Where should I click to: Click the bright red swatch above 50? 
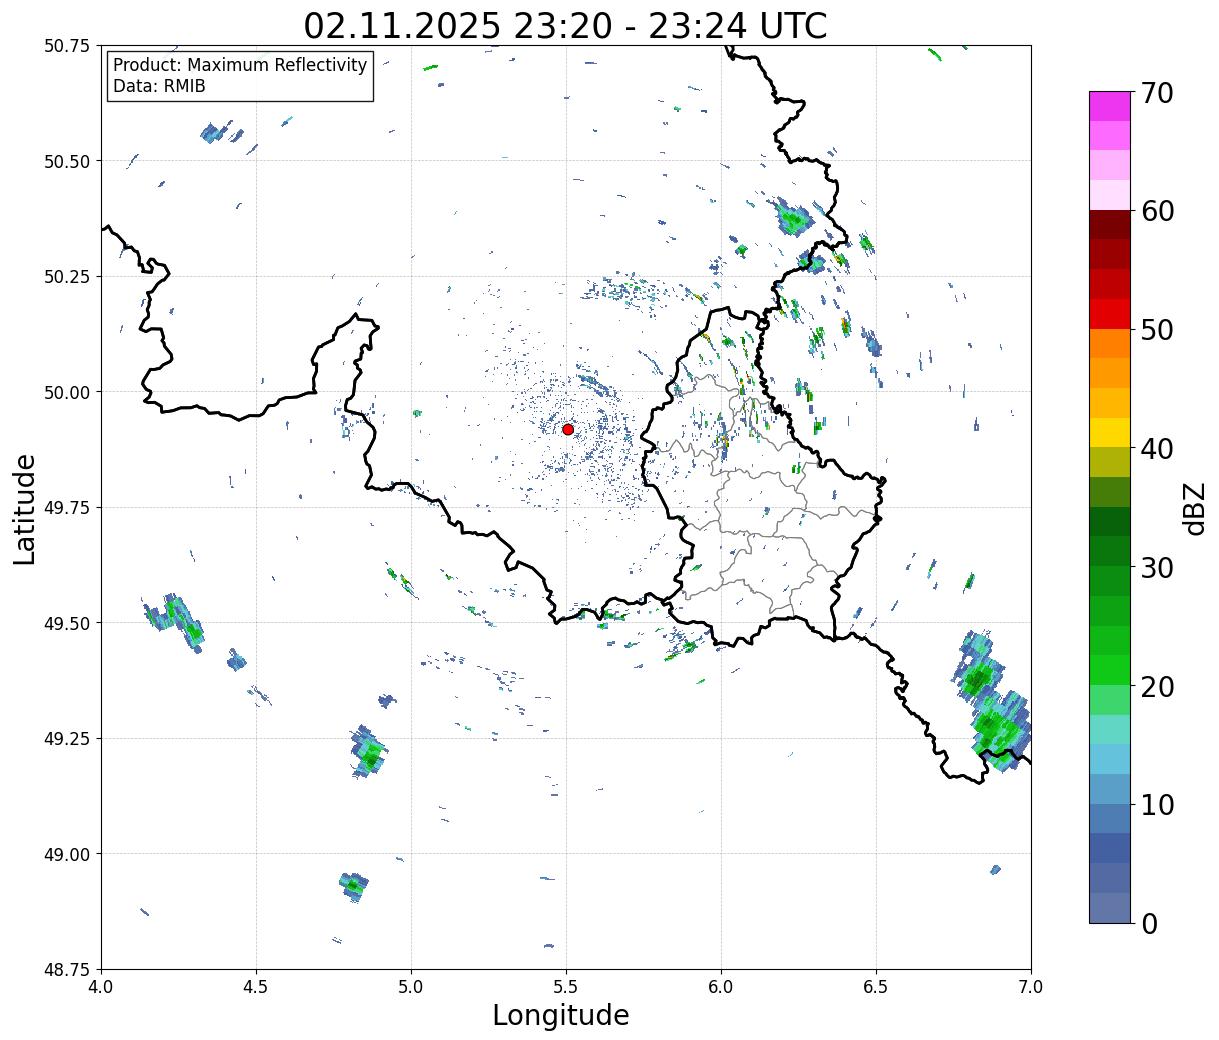[x=1110, y=314]
